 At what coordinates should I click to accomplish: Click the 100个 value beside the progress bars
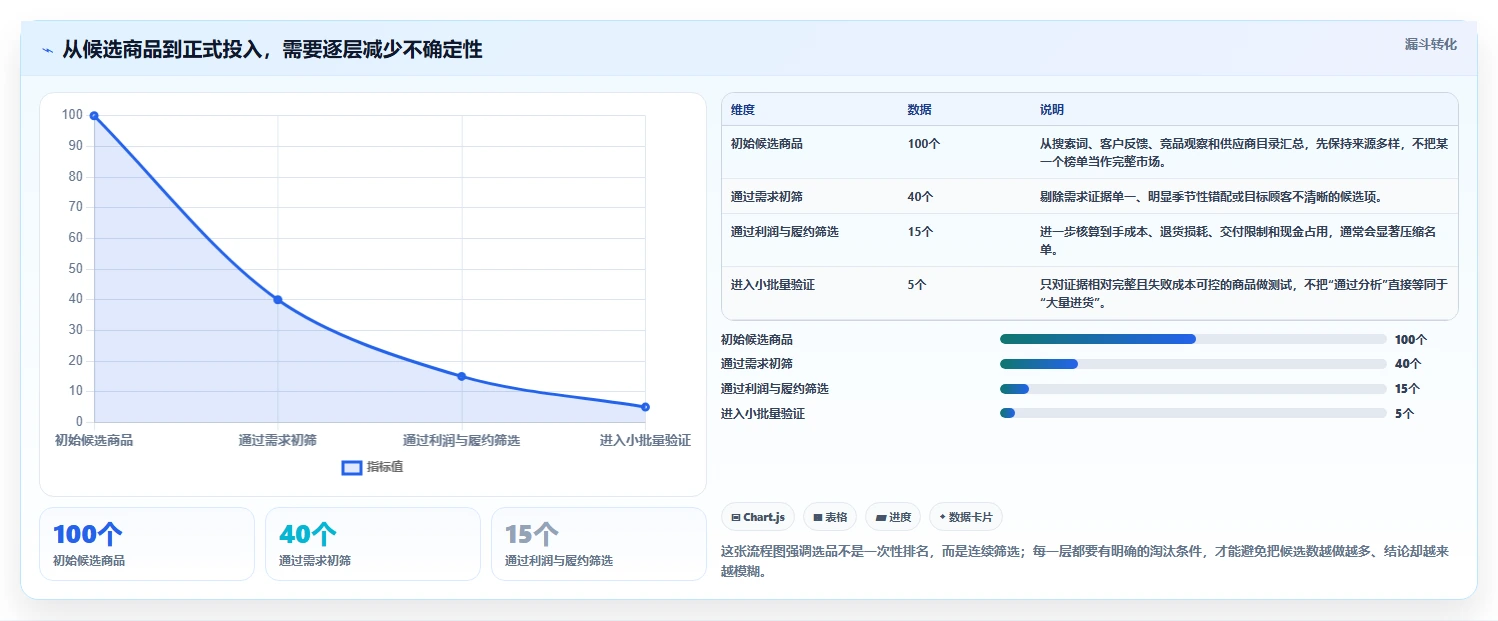[x=1411, y=340]
